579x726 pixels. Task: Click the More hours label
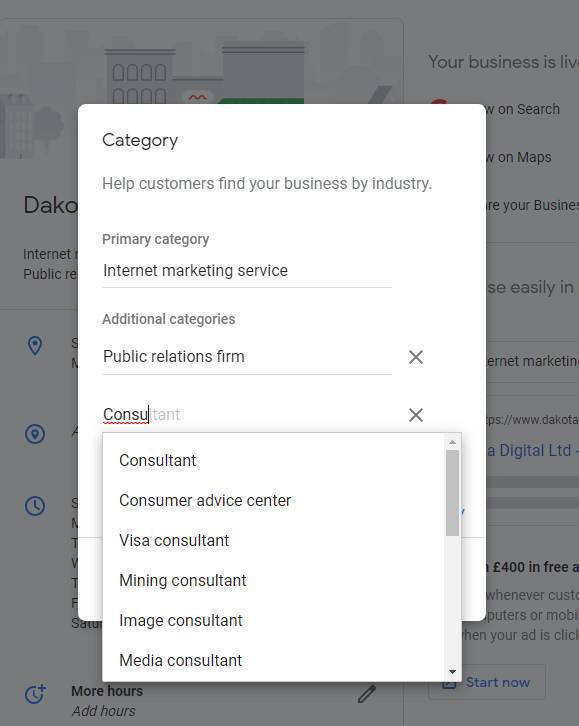coord(107,691)
